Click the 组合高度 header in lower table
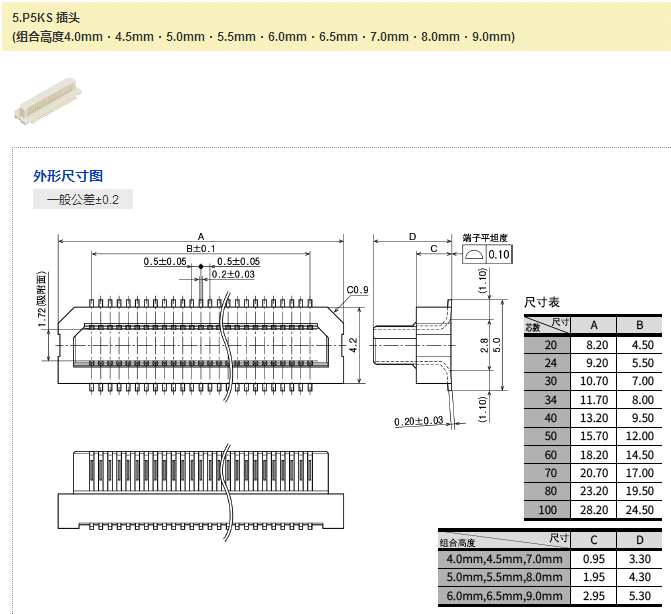The width and height of the screenshot is (671, 614). pyautogui.click(x=459, y=543)
